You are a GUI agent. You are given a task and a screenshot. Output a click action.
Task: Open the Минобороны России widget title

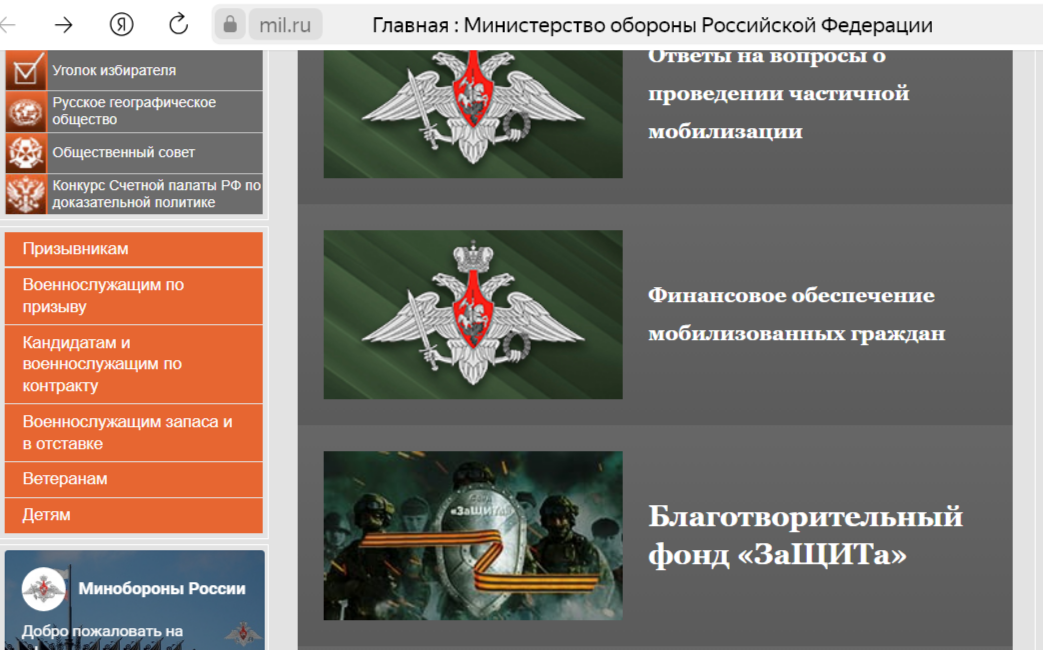coord(162,589)
